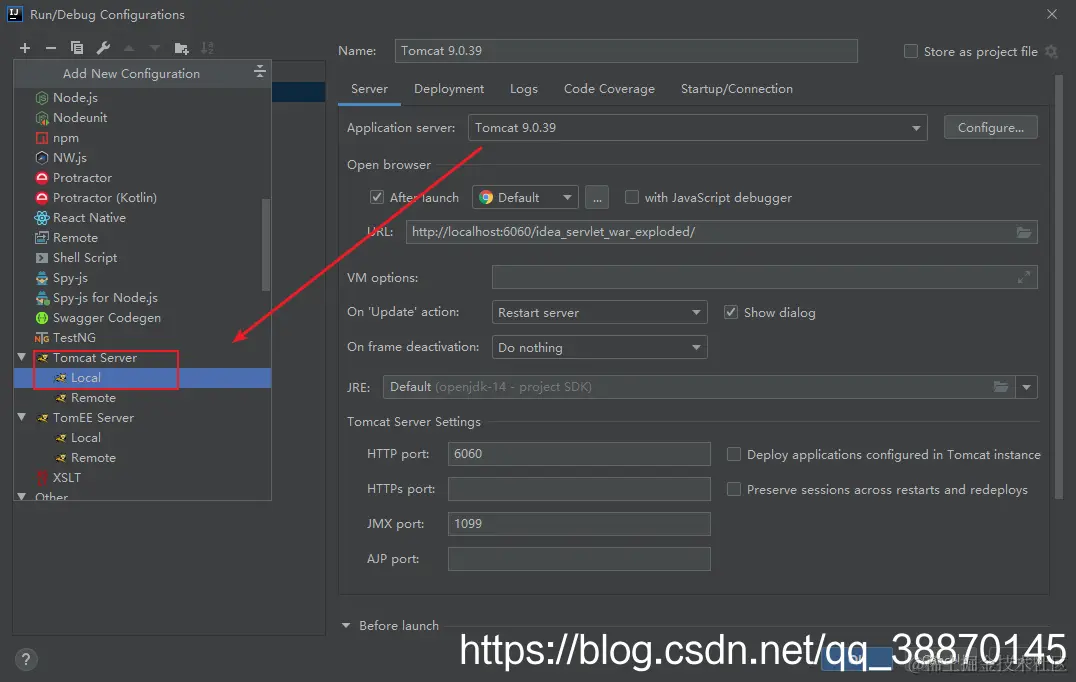Collapse the TomEE Server tree node
Viewport: 1076px width, 682px height.
click(21, 417)
